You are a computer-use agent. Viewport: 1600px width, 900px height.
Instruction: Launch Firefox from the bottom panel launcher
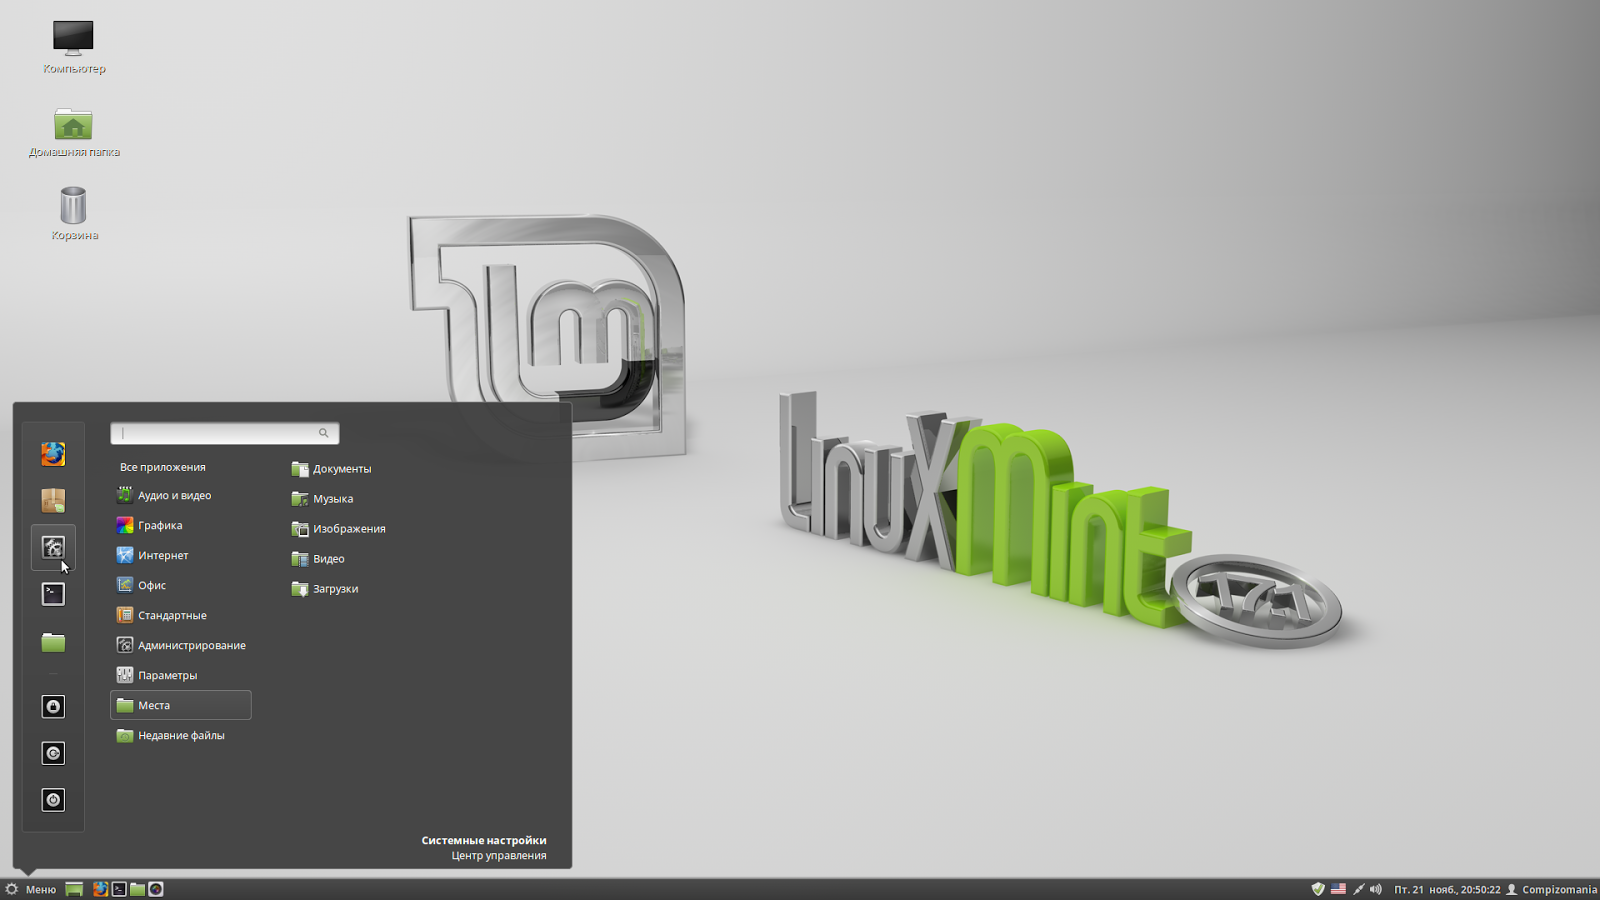pyautogui.click(x=100, y=889)
